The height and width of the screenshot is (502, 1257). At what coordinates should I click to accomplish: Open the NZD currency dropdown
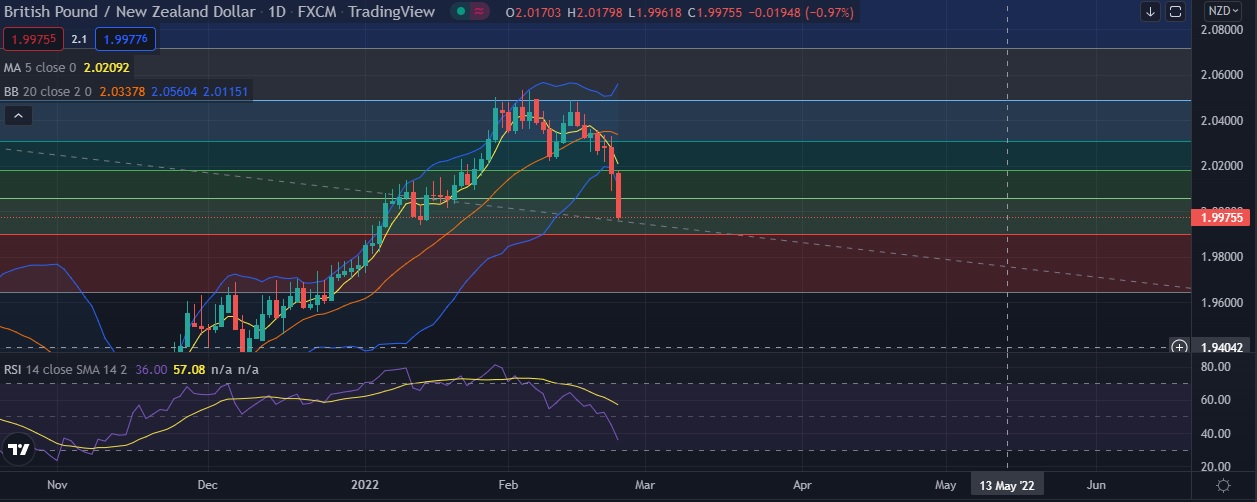(1224, 12)
